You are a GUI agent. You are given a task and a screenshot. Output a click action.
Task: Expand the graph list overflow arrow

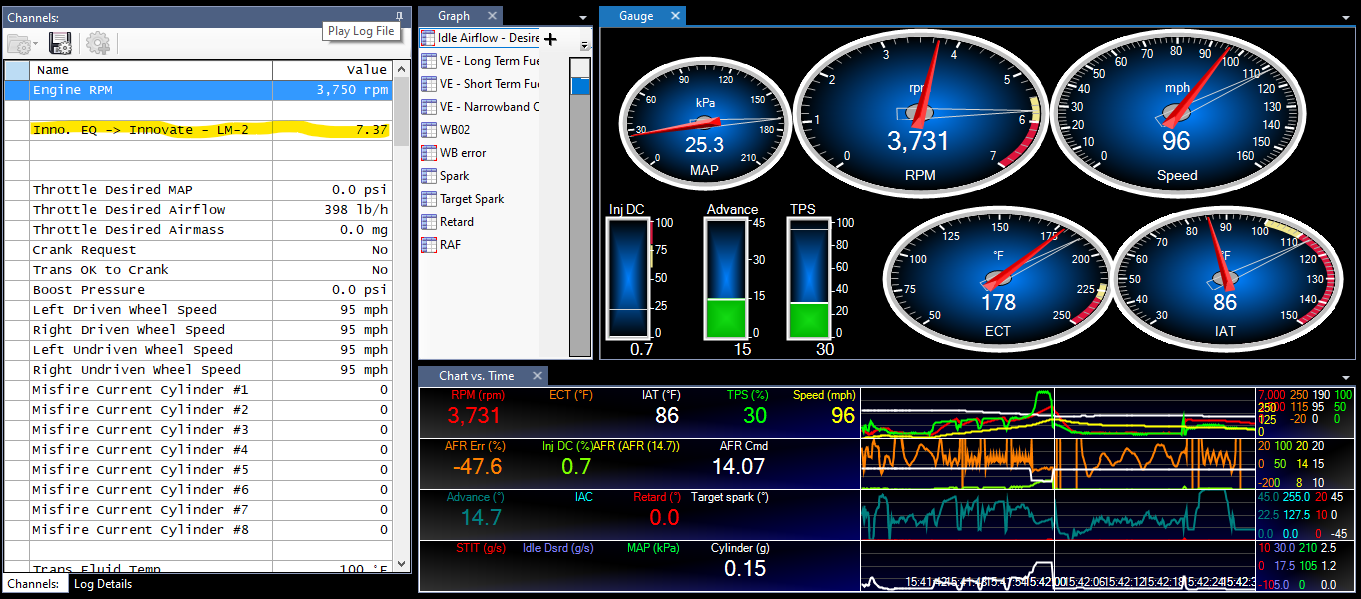point(584,45)
